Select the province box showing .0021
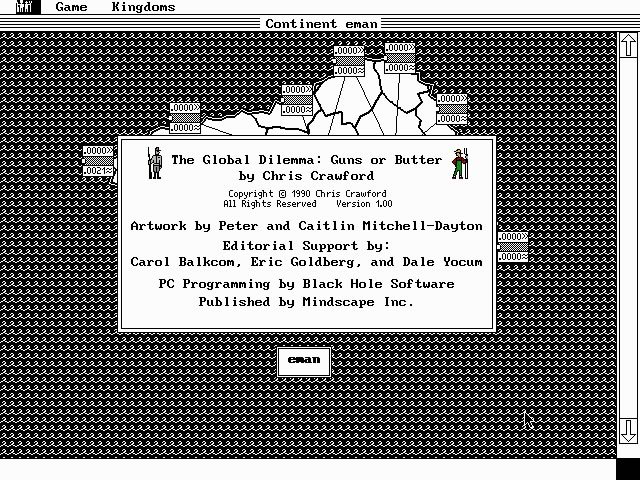Screen dimensions: 640x480 (98, 161)
